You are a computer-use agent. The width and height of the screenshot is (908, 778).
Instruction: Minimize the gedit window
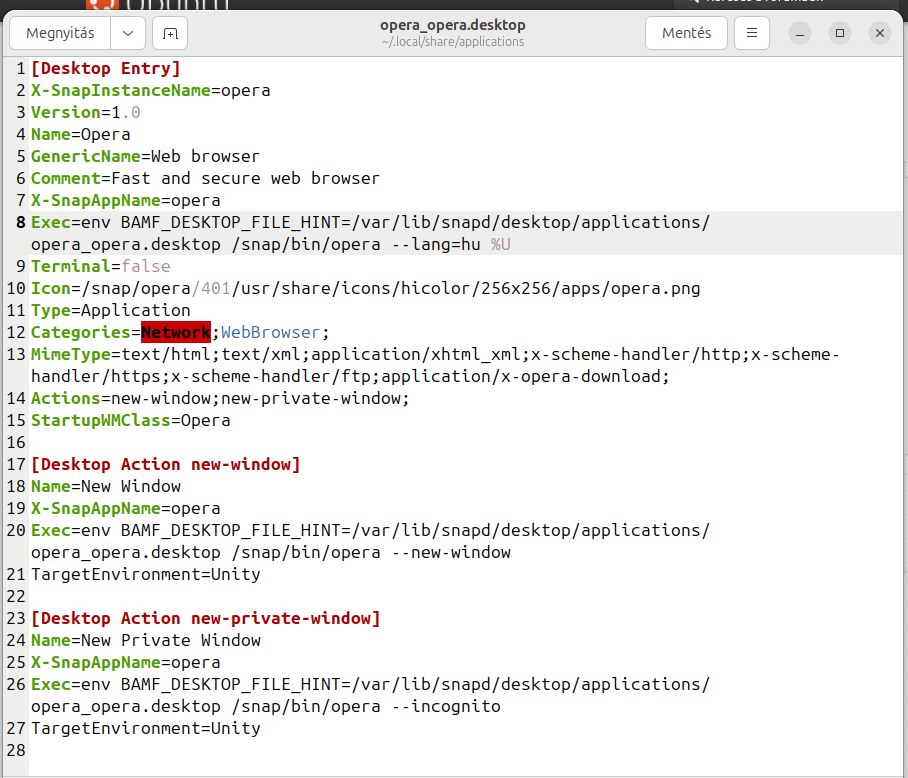tap(799, 33)
